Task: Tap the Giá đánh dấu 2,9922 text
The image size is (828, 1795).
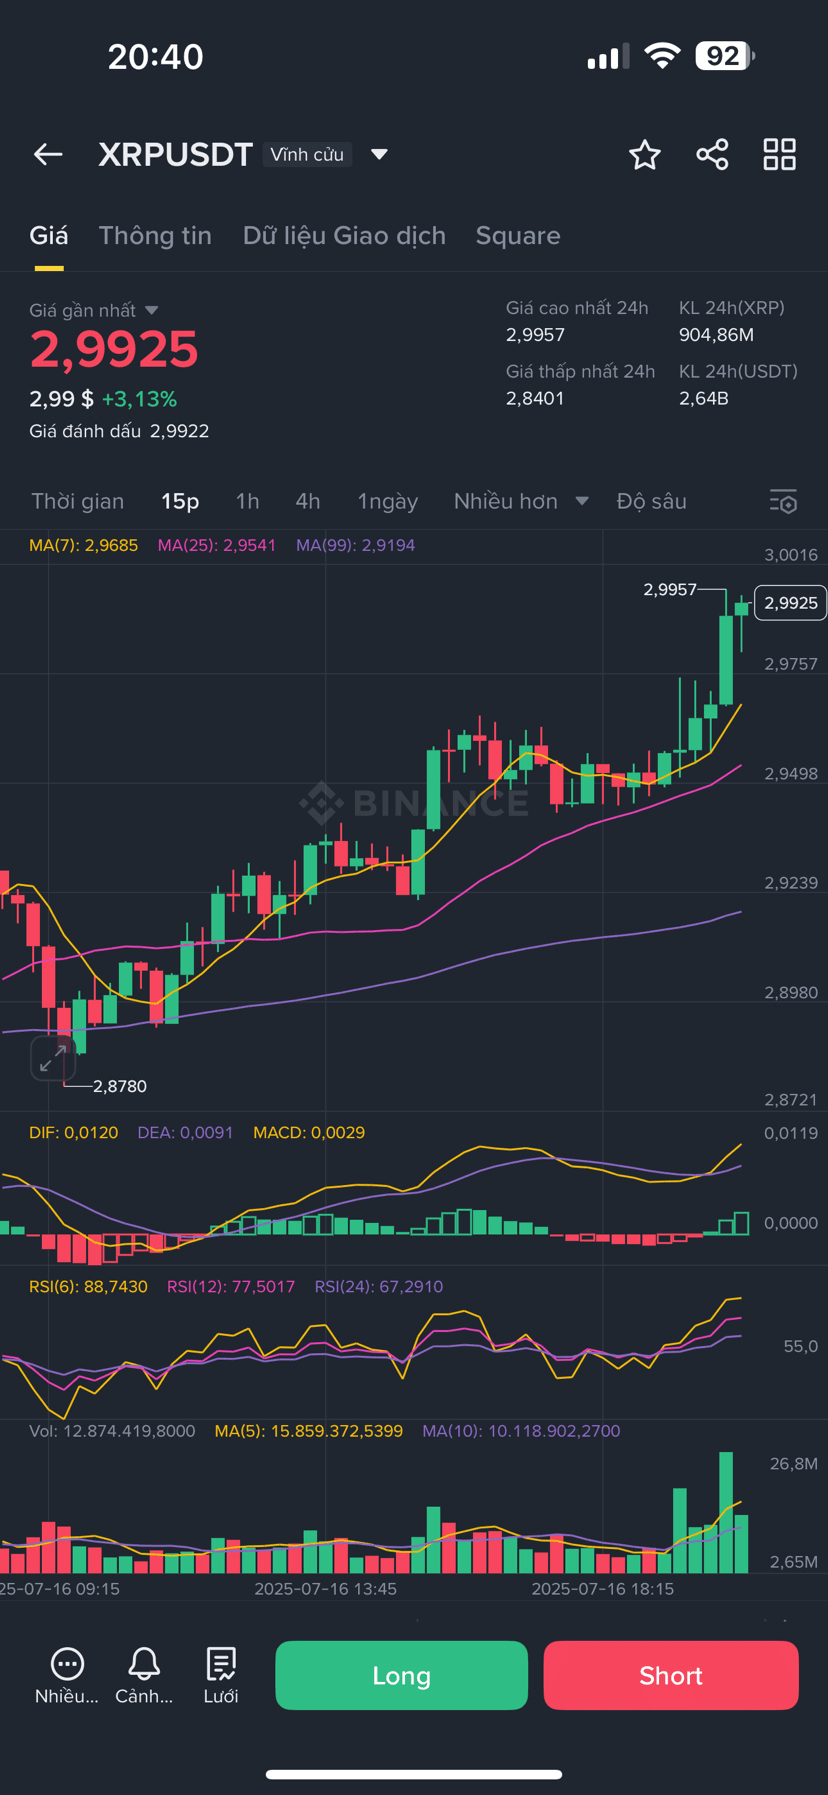Action: (x=119, y=431)
